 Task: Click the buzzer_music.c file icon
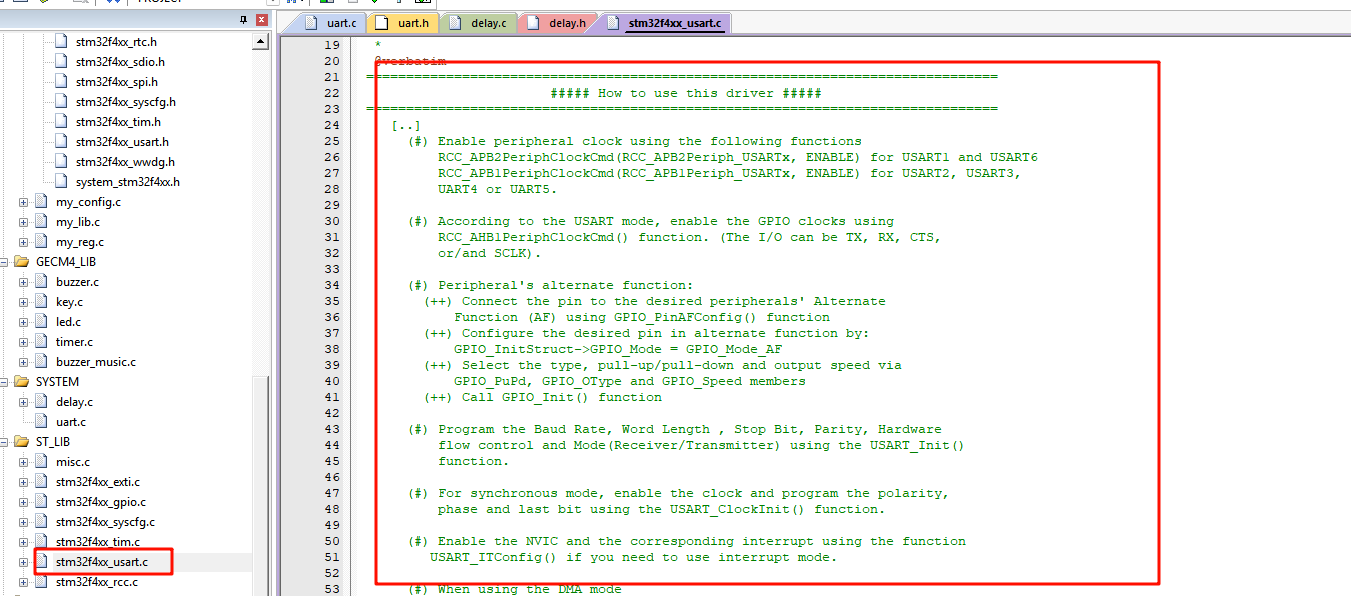click(x=41, y=362)
